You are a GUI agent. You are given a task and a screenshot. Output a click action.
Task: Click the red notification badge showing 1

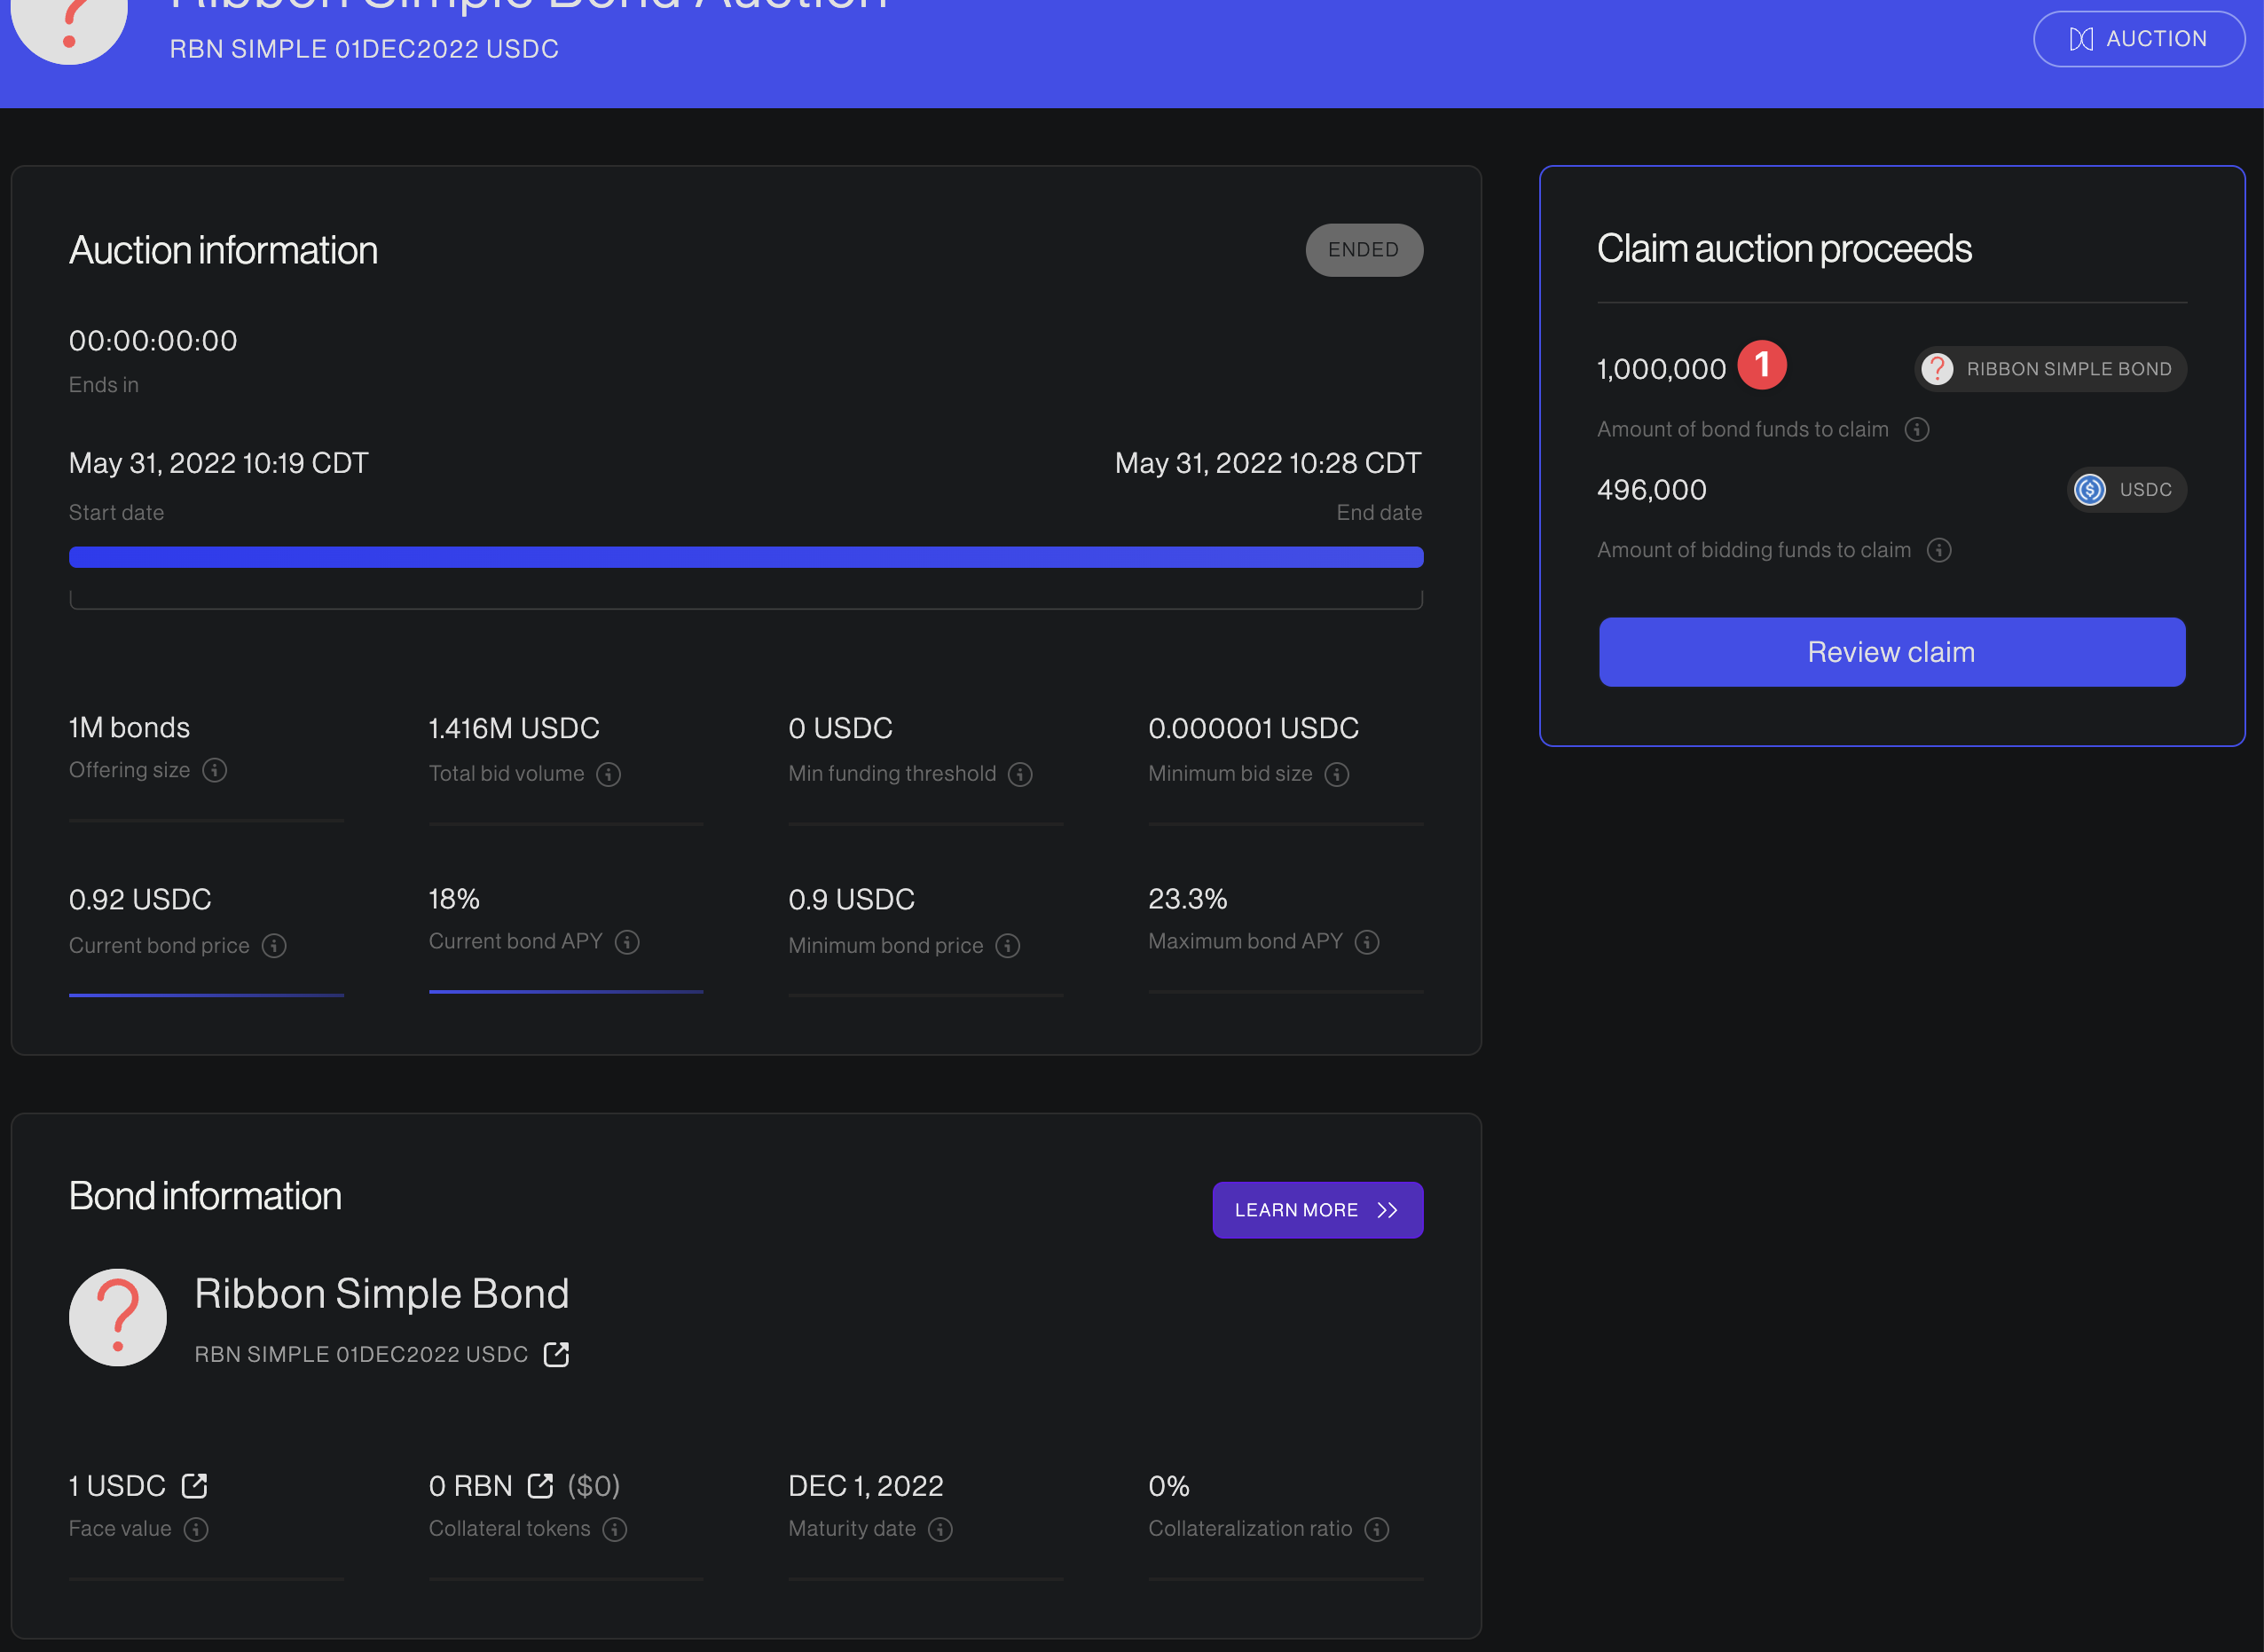click(1763, 365)
